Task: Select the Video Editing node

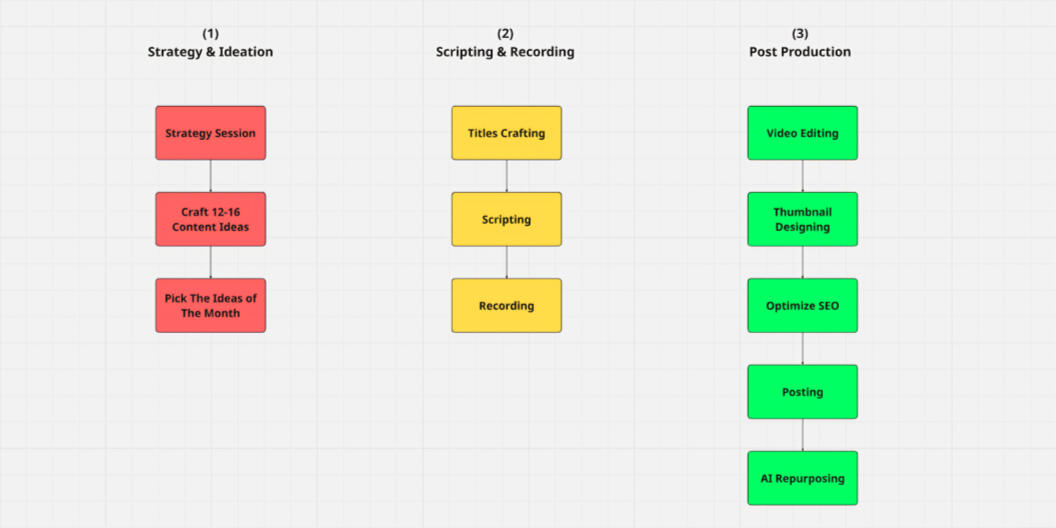Action: pyautogui.click(x=802, y=133)
